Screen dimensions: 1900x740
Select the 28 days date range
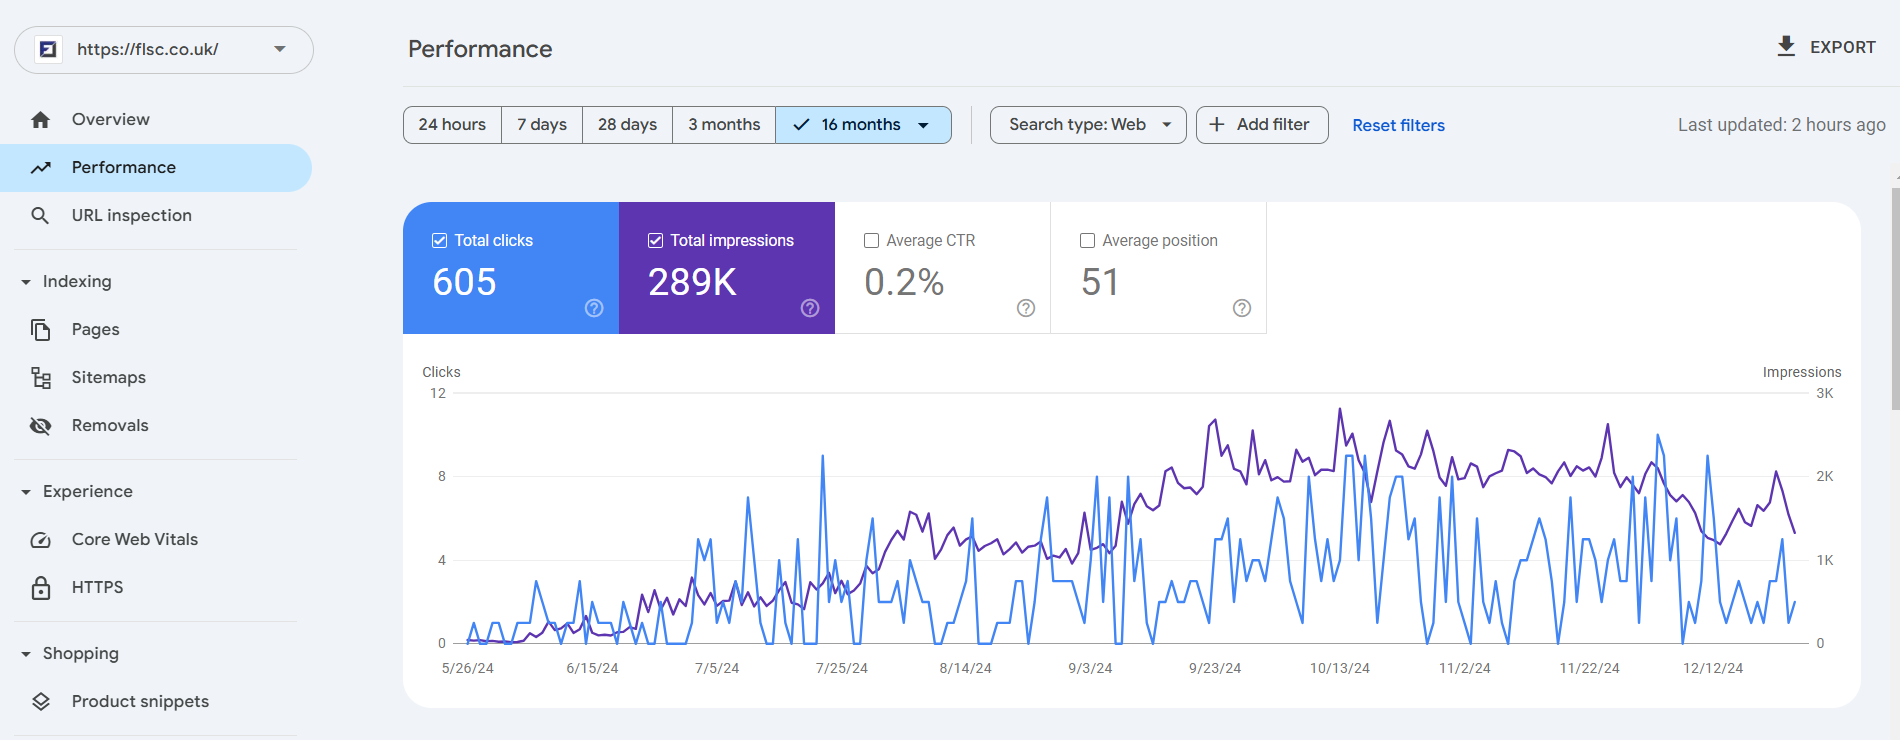tap(627, 125)
